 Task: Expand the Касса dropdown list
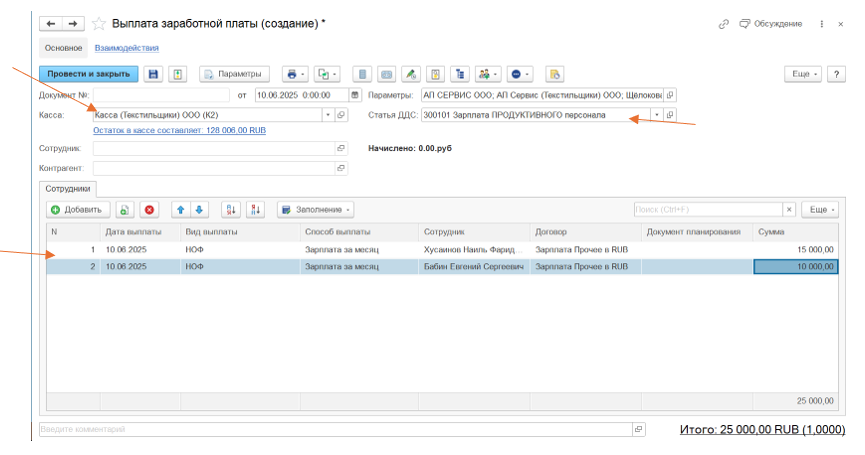pyautogui.click(x=327, y=115)
